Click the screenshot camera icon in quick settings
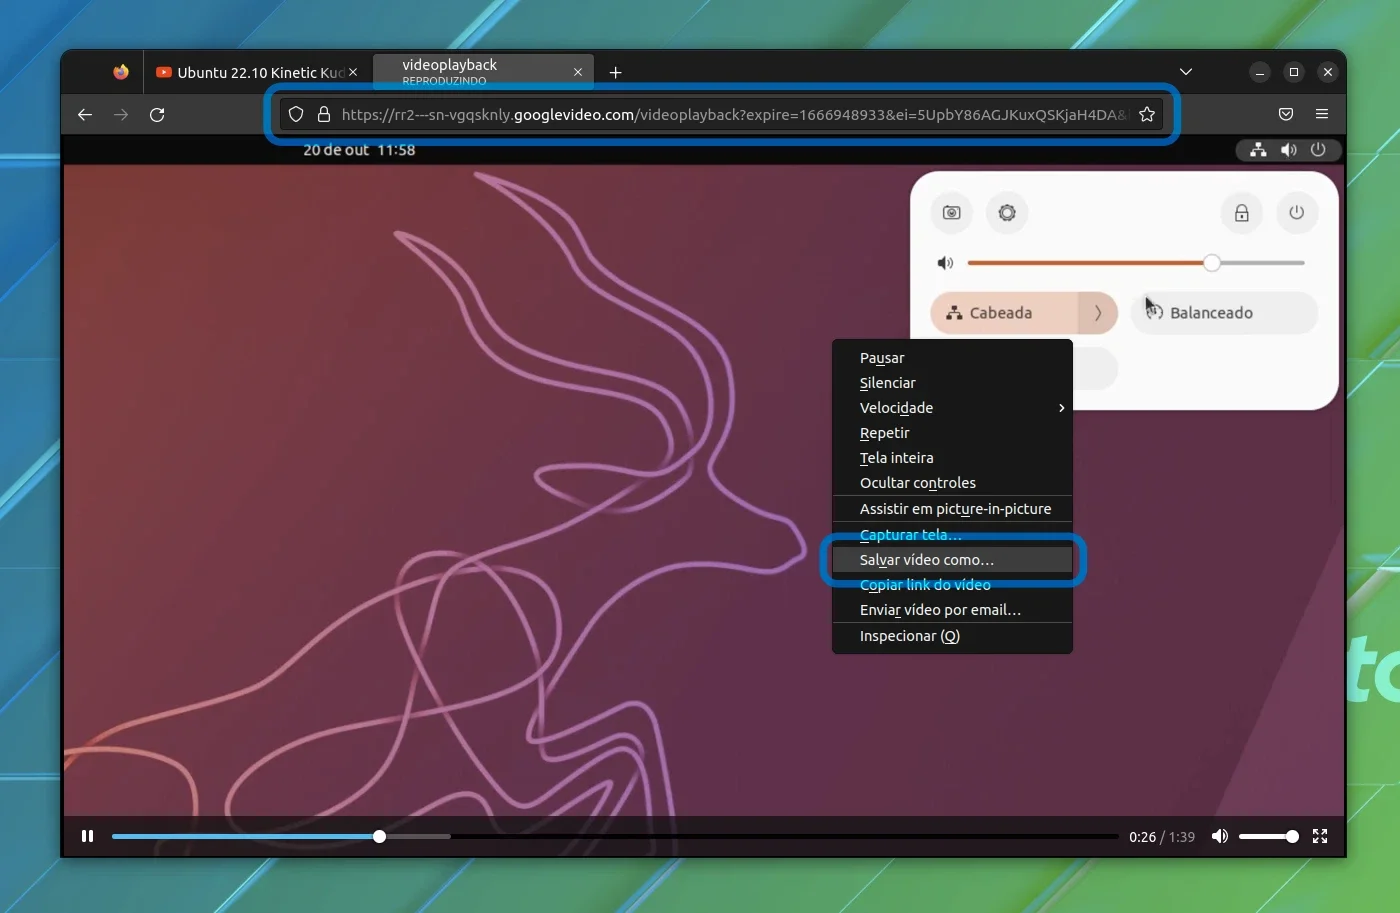Screen dimensions: 1400x913 (952, 213)
